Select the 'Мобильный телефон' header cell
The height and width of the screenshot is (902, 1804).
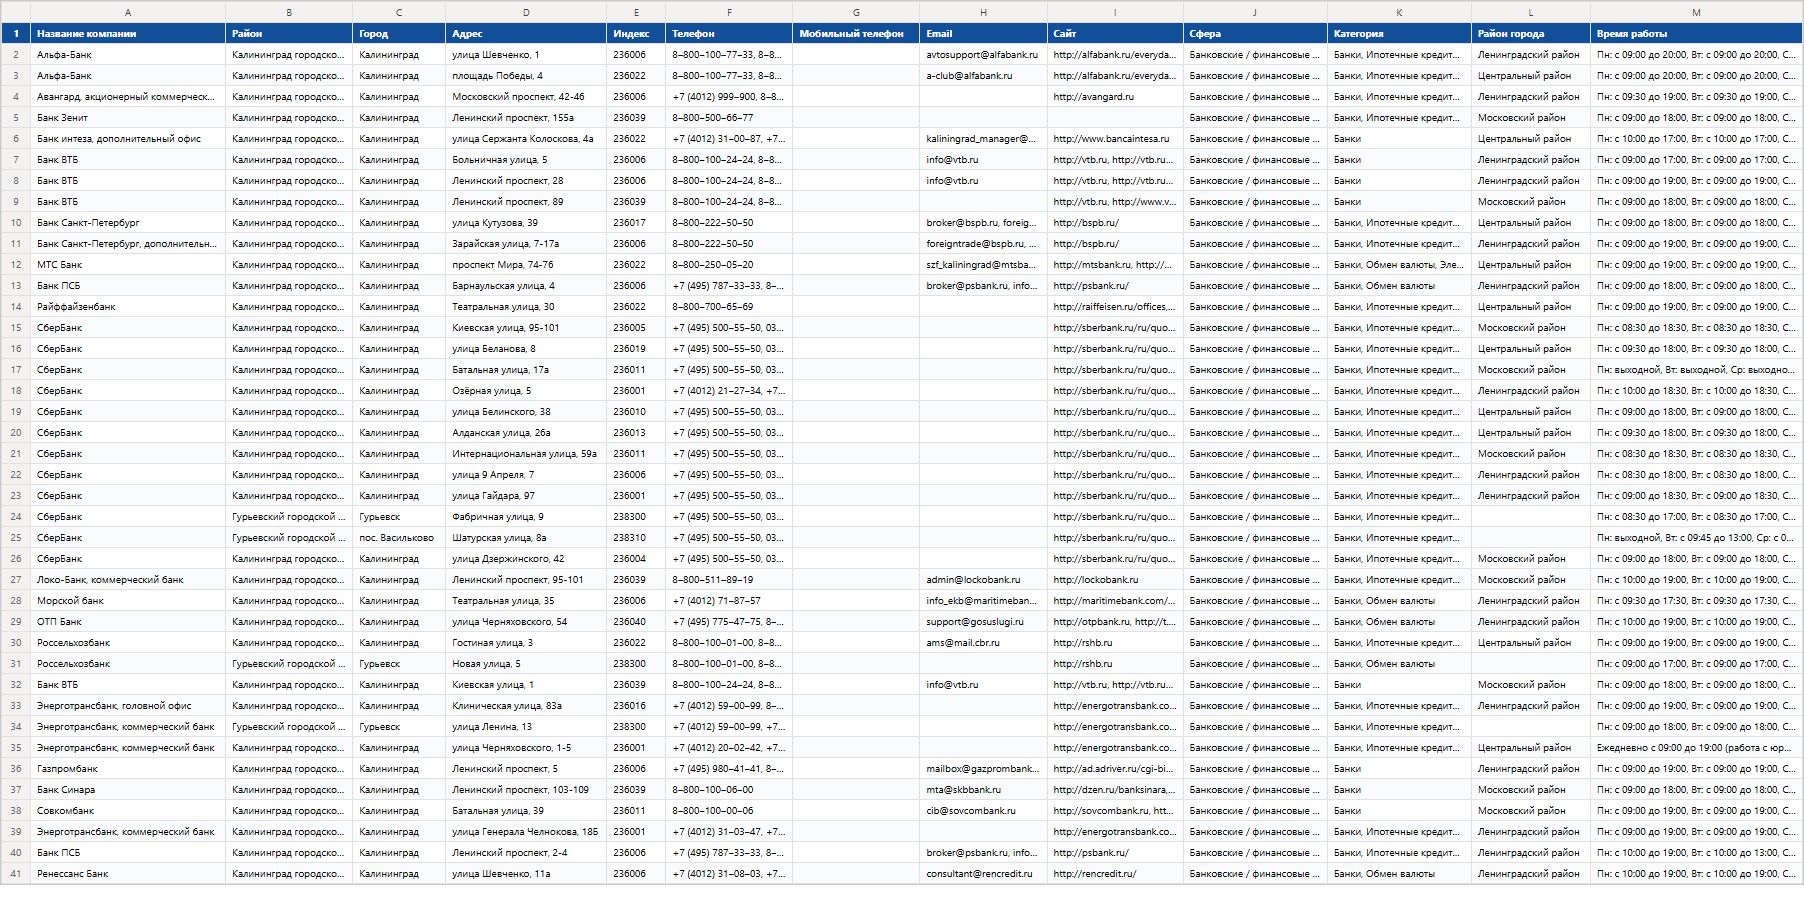coord(856,33)
